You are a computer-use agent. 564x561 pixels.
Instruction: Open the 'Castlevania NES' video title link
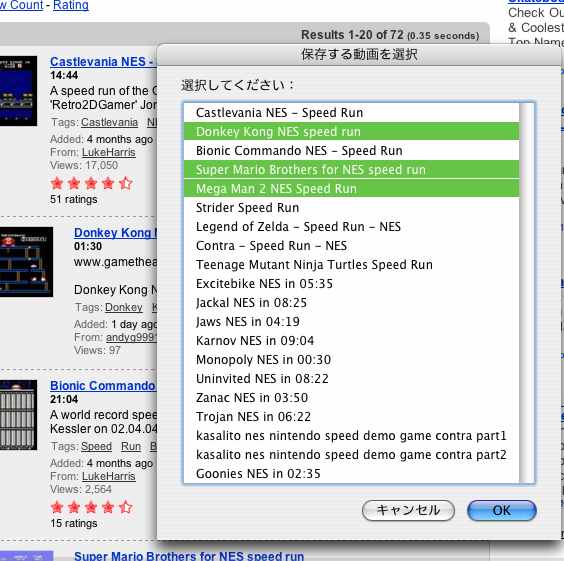click(x=102, y=61)
